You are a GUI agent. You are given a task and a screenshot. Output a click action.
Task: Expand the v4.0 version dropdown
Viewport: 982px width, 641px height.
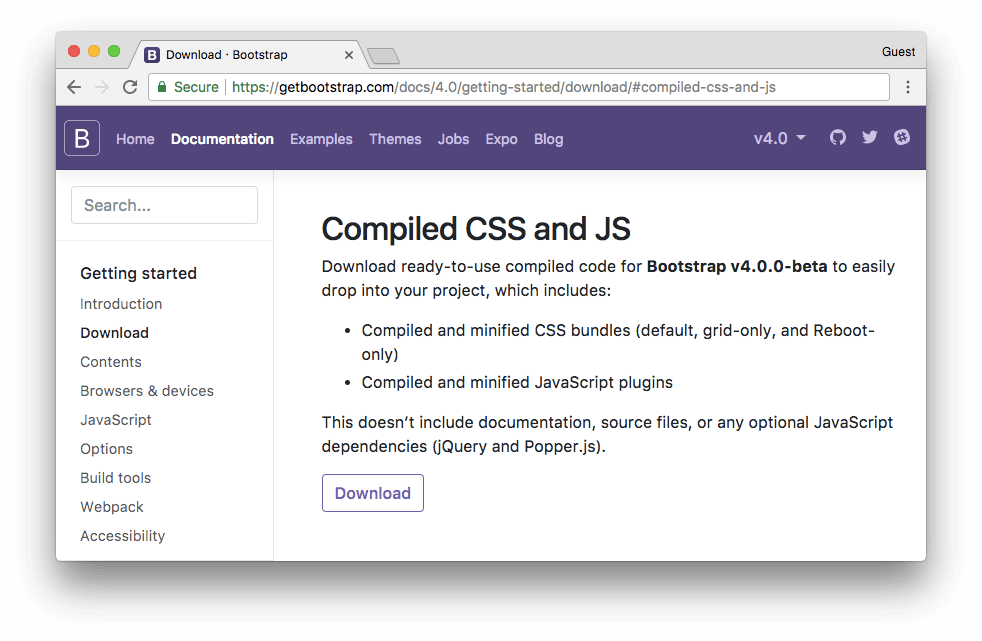pyautogui.click(x=780, y=138)
